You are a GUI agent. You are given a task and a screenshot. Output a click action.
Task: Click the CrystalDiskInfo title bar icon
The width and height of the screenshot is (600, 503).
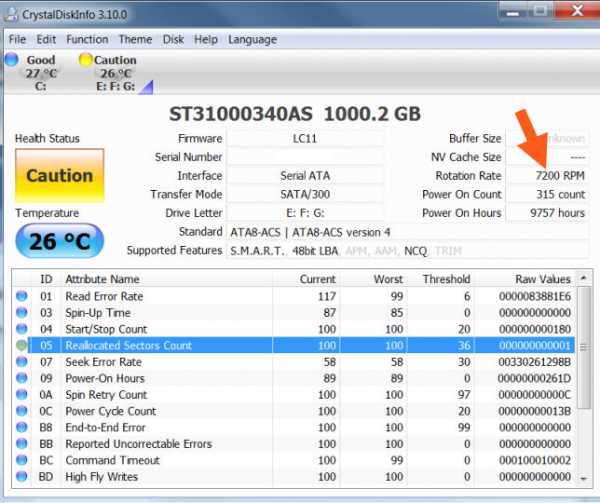tap(11, 15)
